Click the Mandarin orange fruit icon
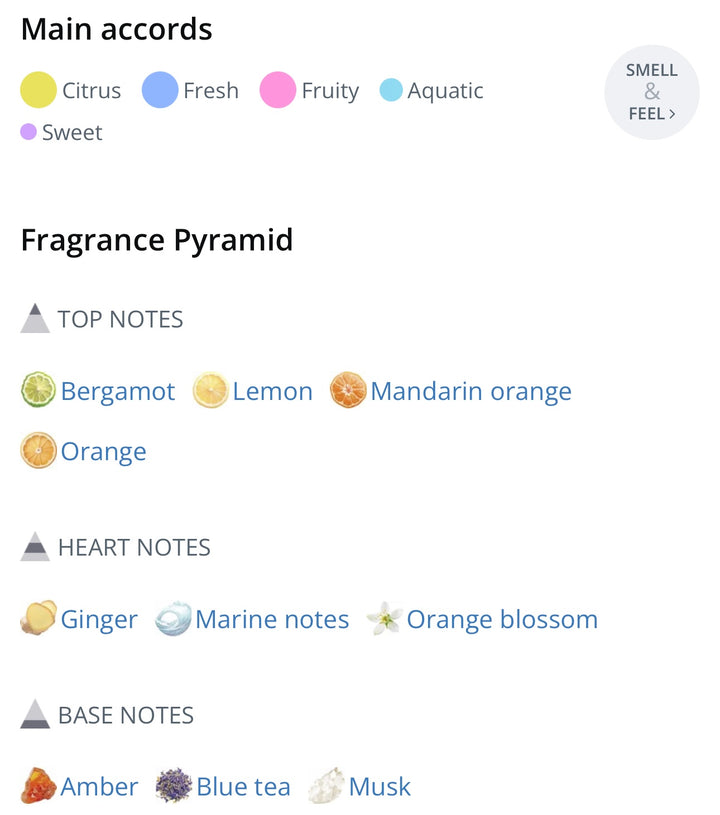The image size is (720, 815). [348, 390]
